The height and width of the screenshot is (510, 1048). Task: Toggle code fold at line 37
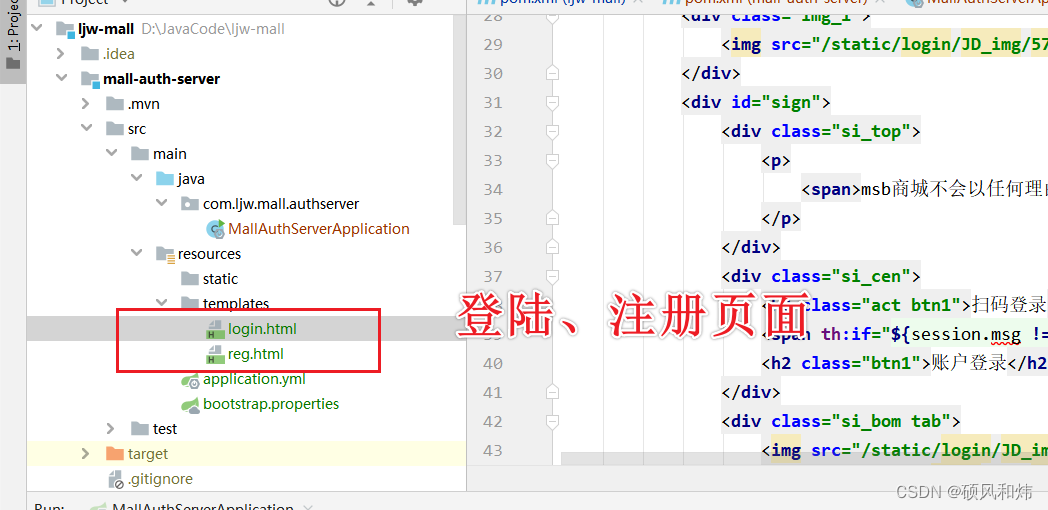pyautogui.click(x=552, y=276)
